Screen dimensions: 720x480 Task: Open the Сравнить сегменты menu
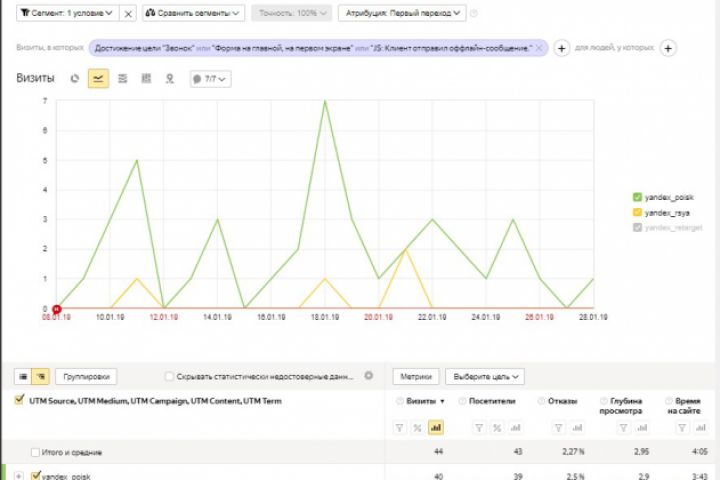point(193,13)
